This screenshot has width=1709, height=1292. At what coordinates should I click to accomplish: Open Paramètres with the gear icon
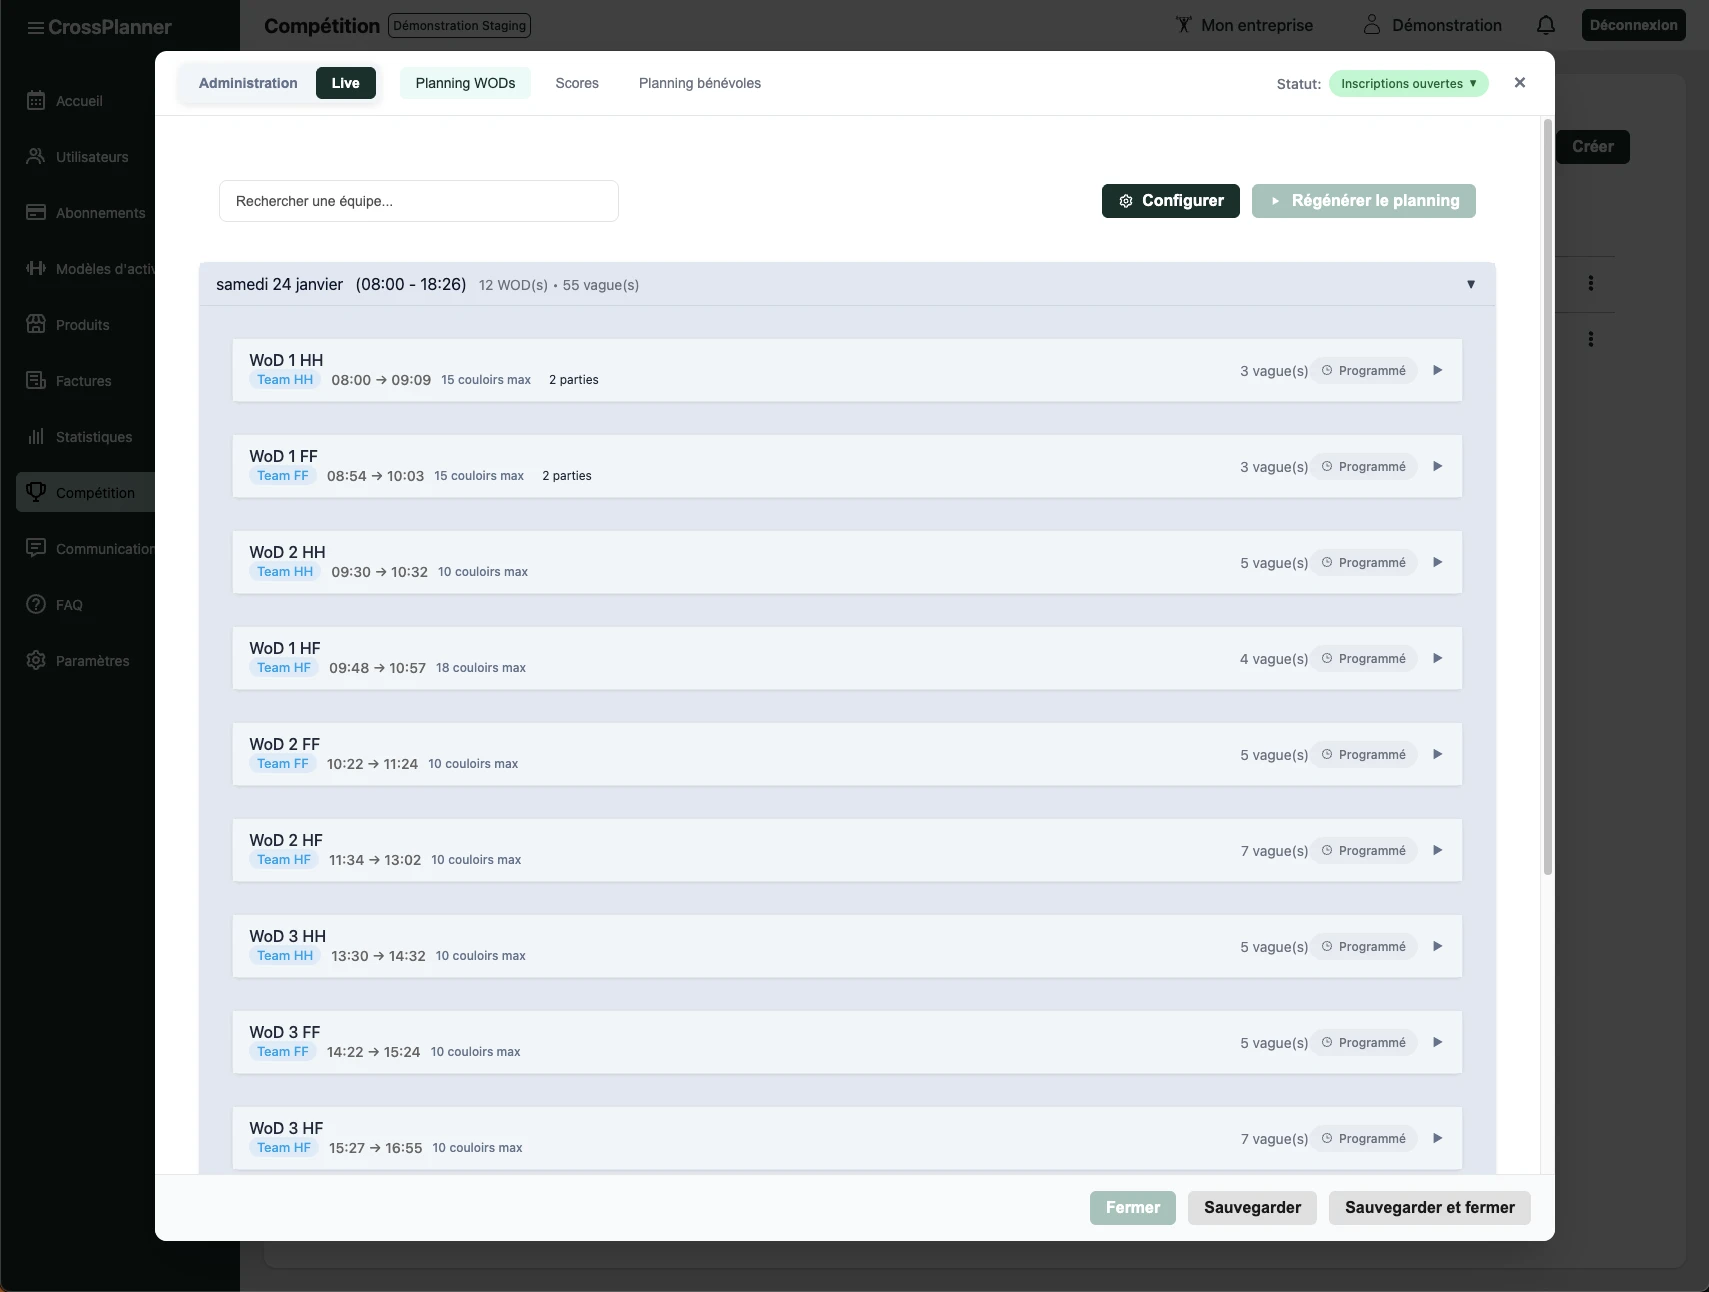(36, 660)
